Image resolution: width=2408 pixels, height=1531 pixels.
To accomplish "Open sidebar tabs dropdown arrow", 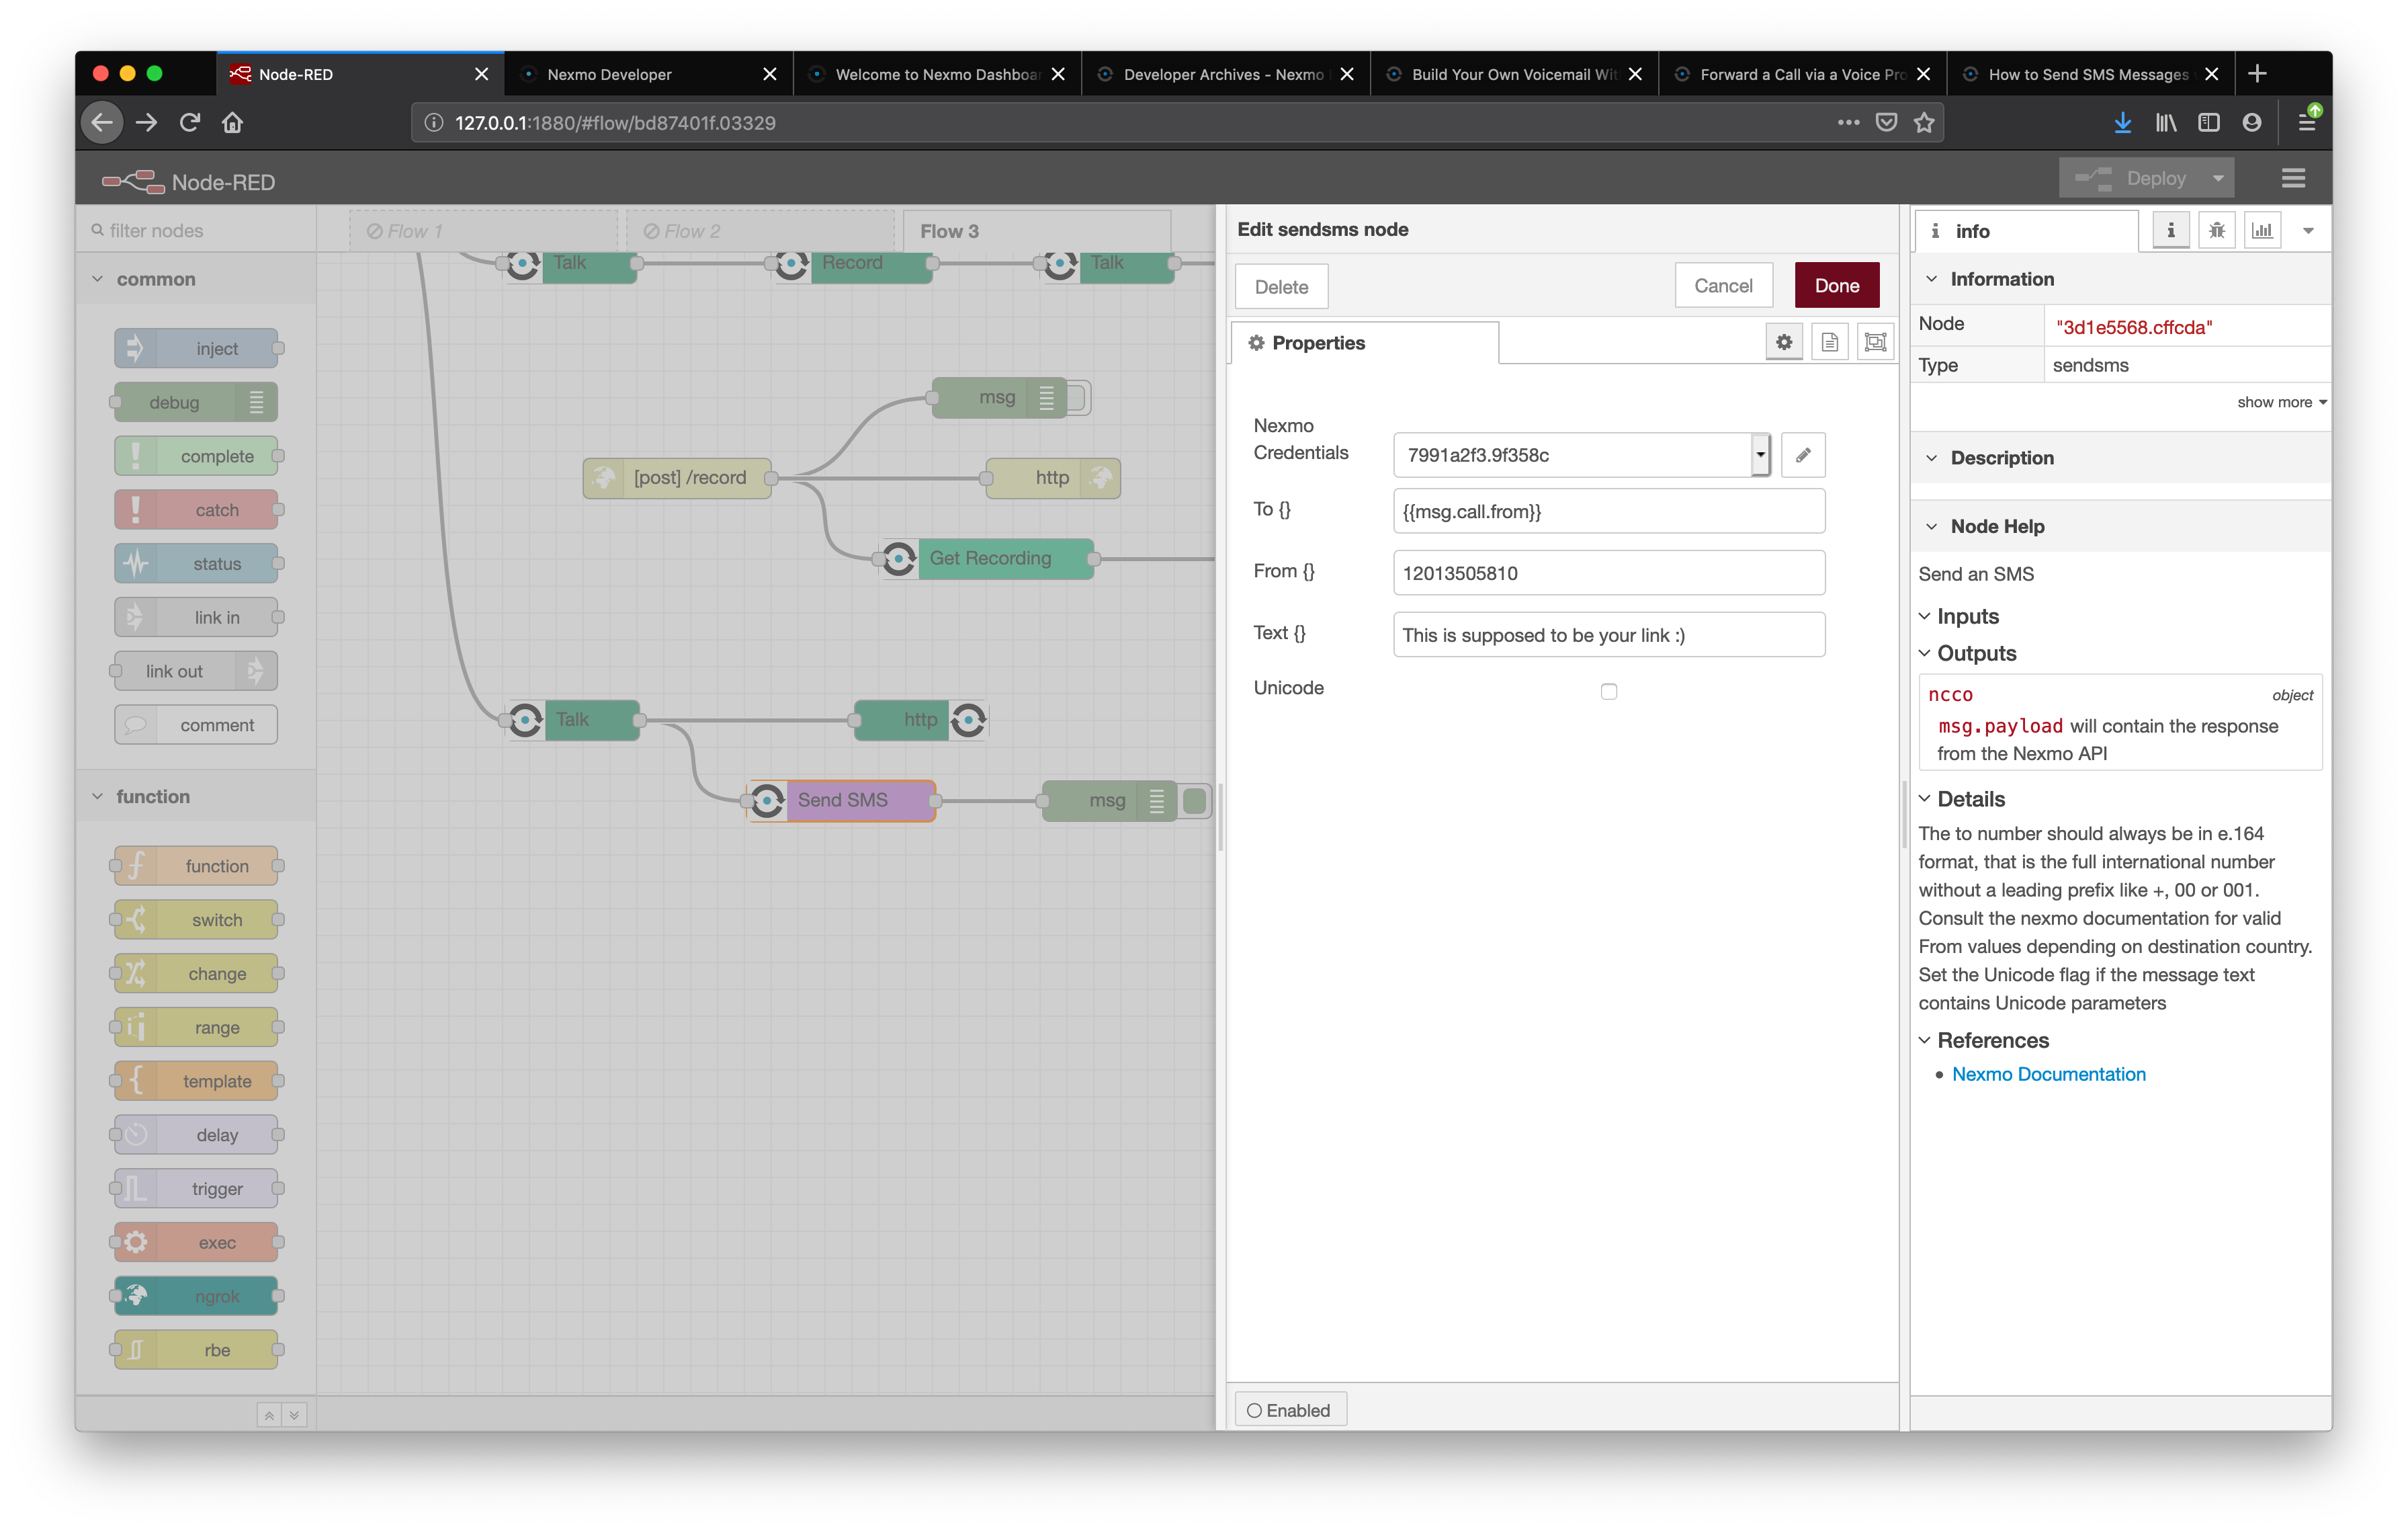I will (2308, 231).
